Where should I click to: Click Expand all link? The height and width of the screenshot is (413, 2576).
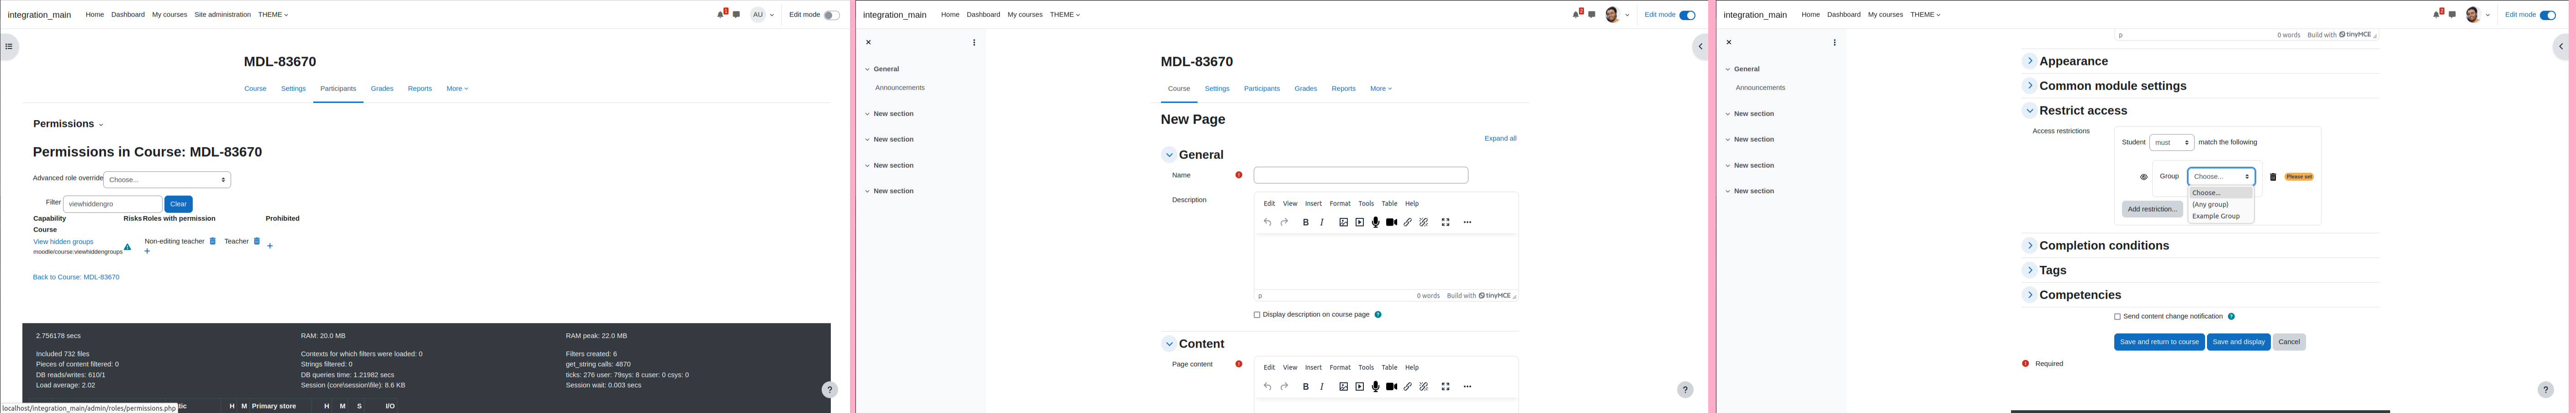(1500, 139)
